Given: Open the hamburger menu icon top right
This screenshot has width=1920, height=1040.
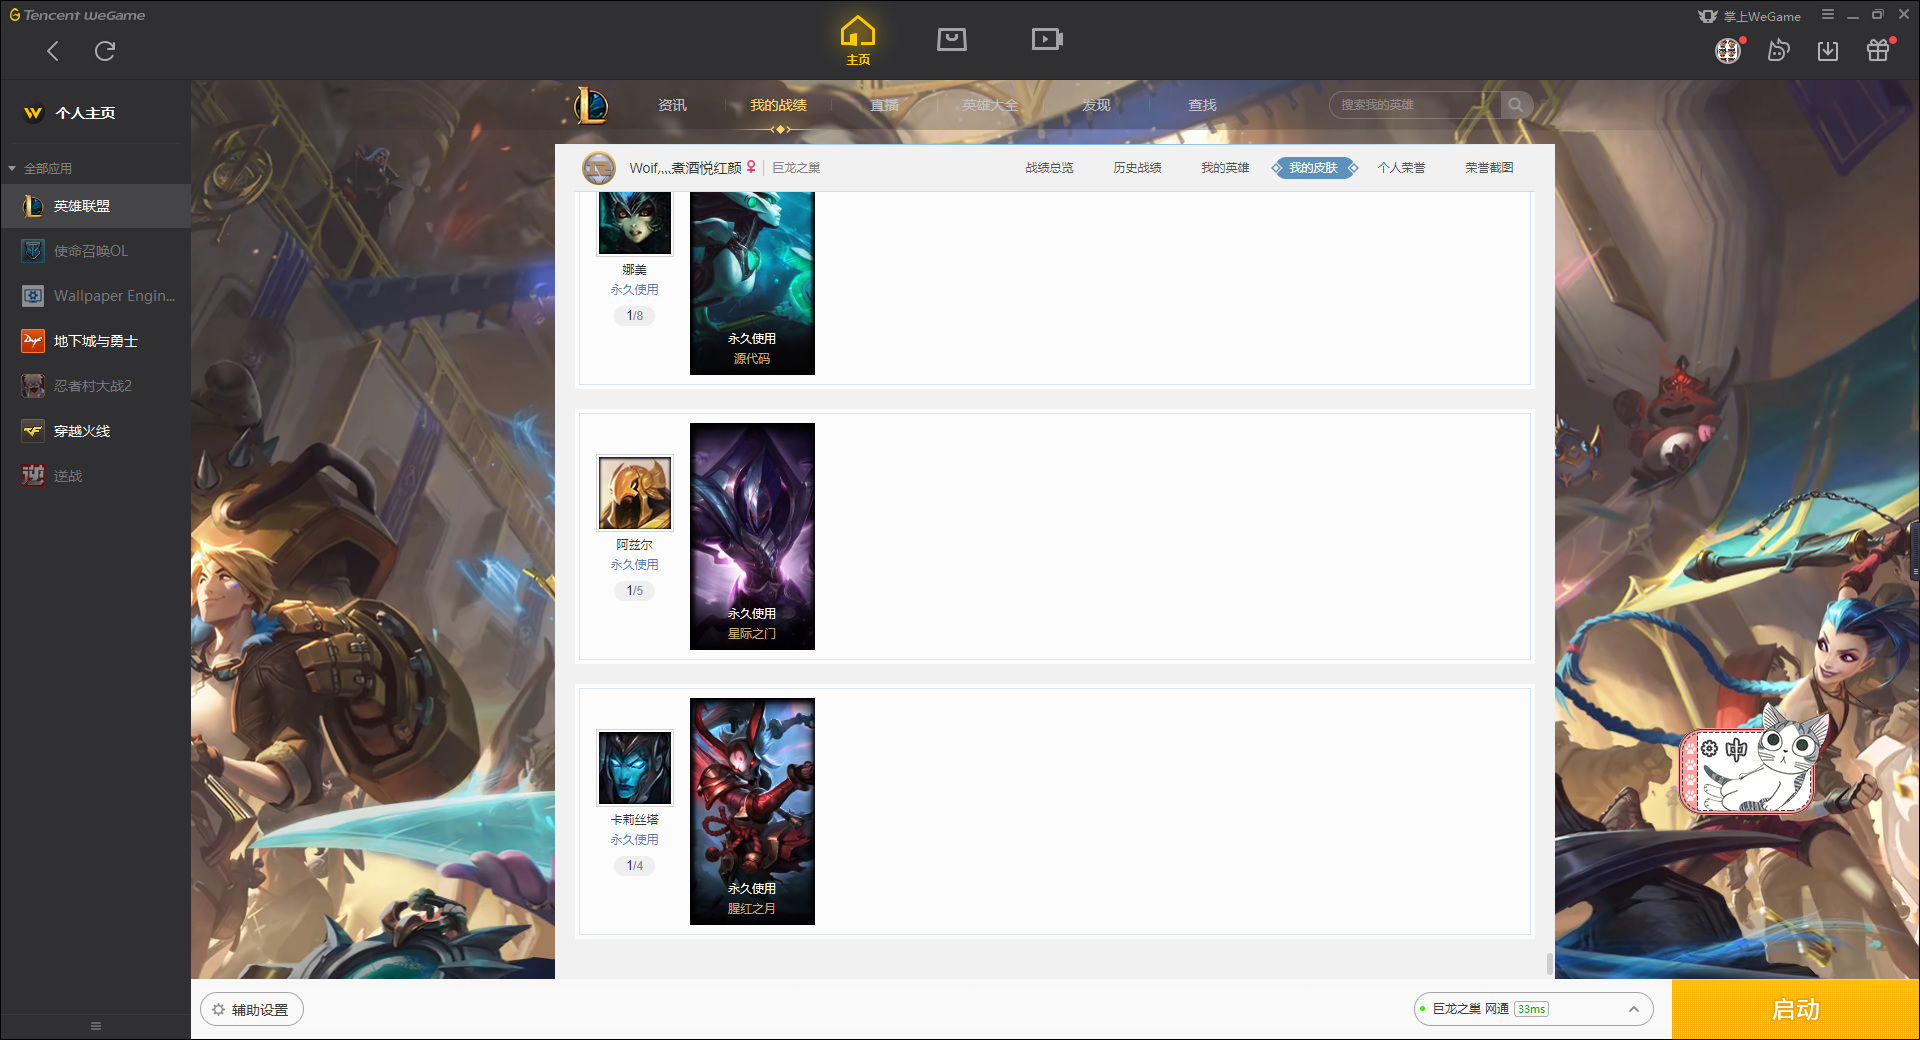Looking at the screenshot, I should point(1828,15).
